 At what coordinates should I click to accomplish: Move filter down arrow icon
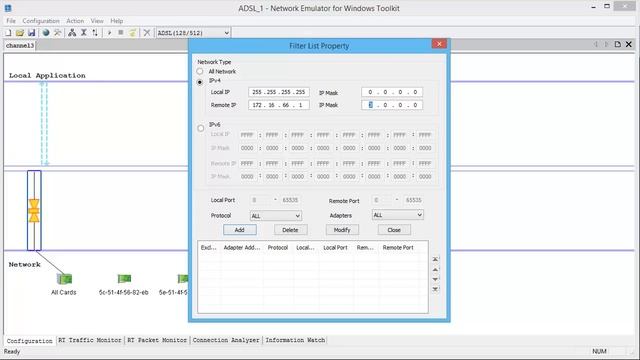436,279
